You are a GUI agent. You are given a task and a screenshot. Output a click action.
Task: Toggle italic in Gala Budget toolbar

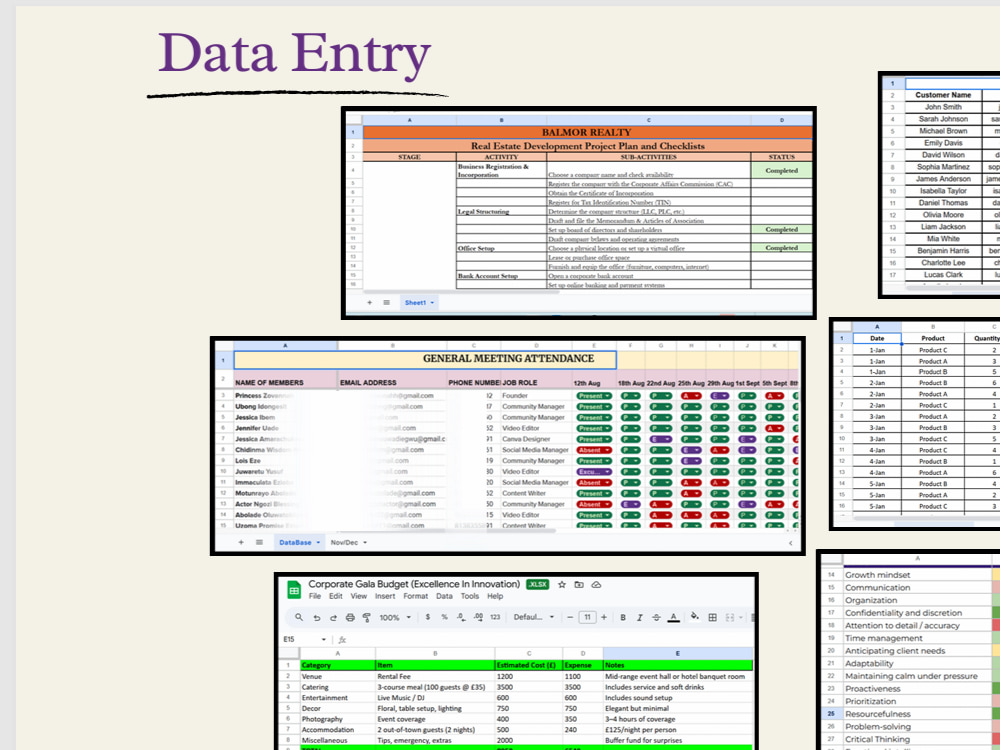[x=639, y=617]
